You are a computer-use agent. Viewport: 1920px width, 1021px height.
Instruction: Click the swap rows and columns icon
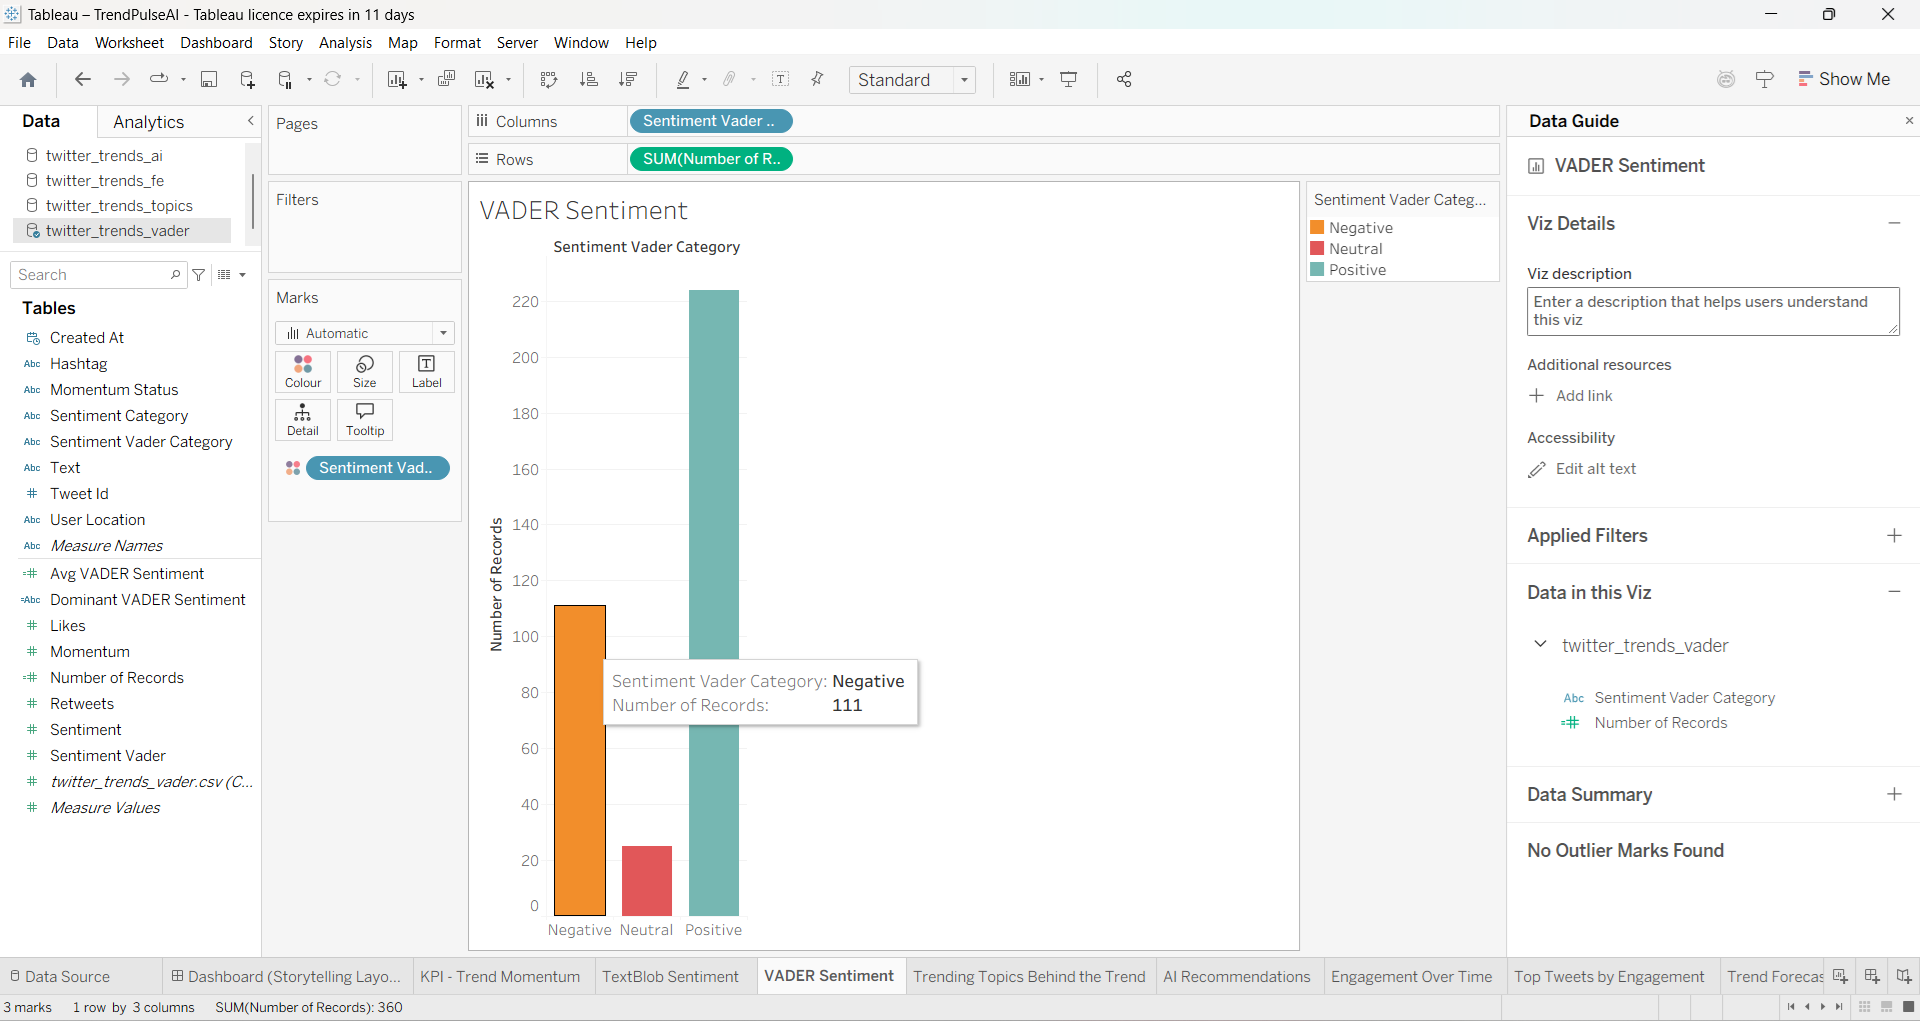[548, 79]
